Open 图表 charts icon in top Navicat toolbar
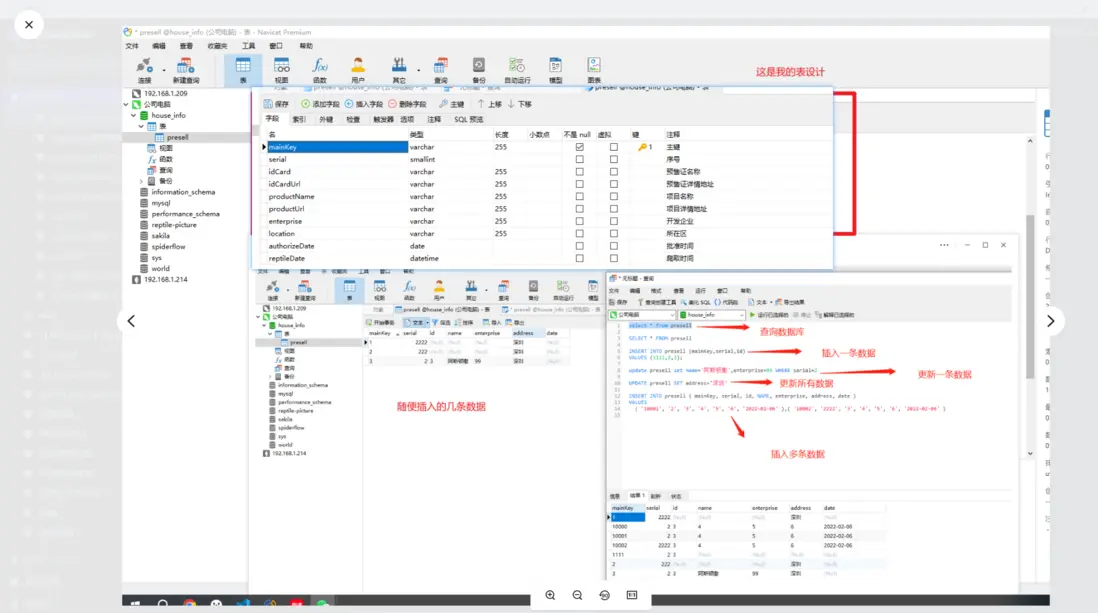Image resolution: width=1098 pixels, height=613 pixels. pyautogui.click(x=594, y=70)
